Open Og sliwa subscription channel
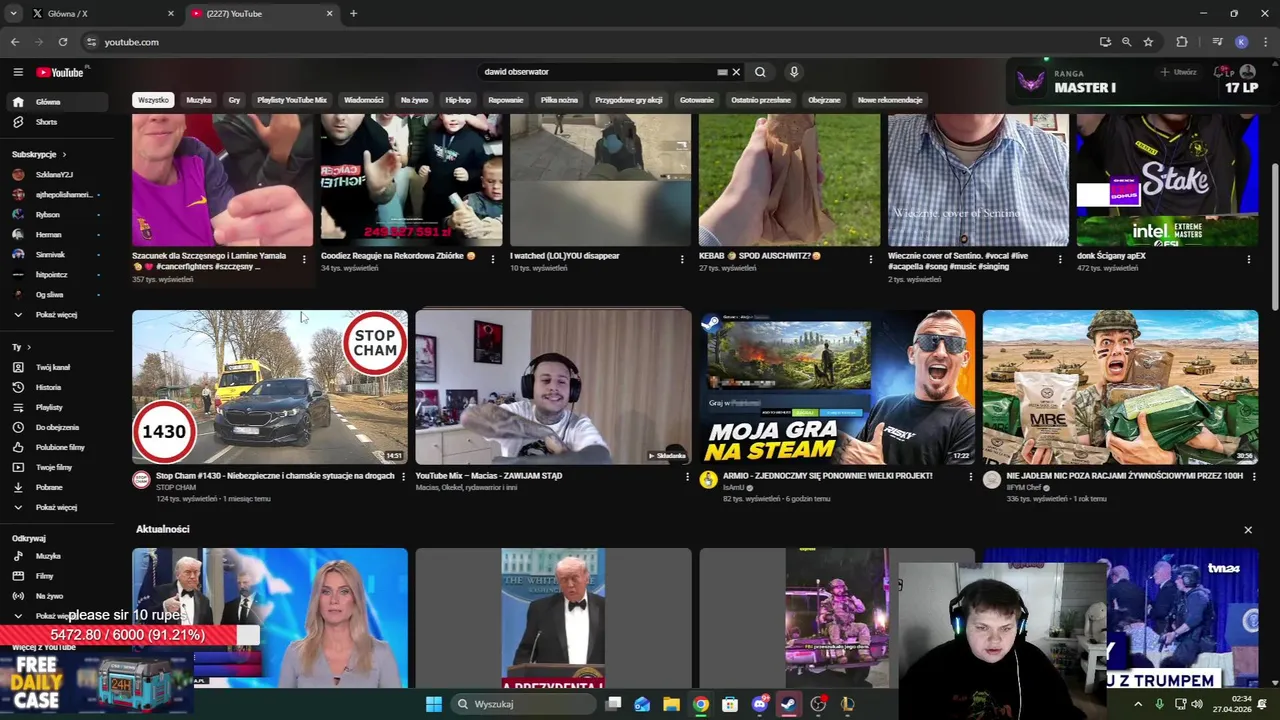Image resolution: width=1280 pixels, height=720 pixels. tap(49, 295)
